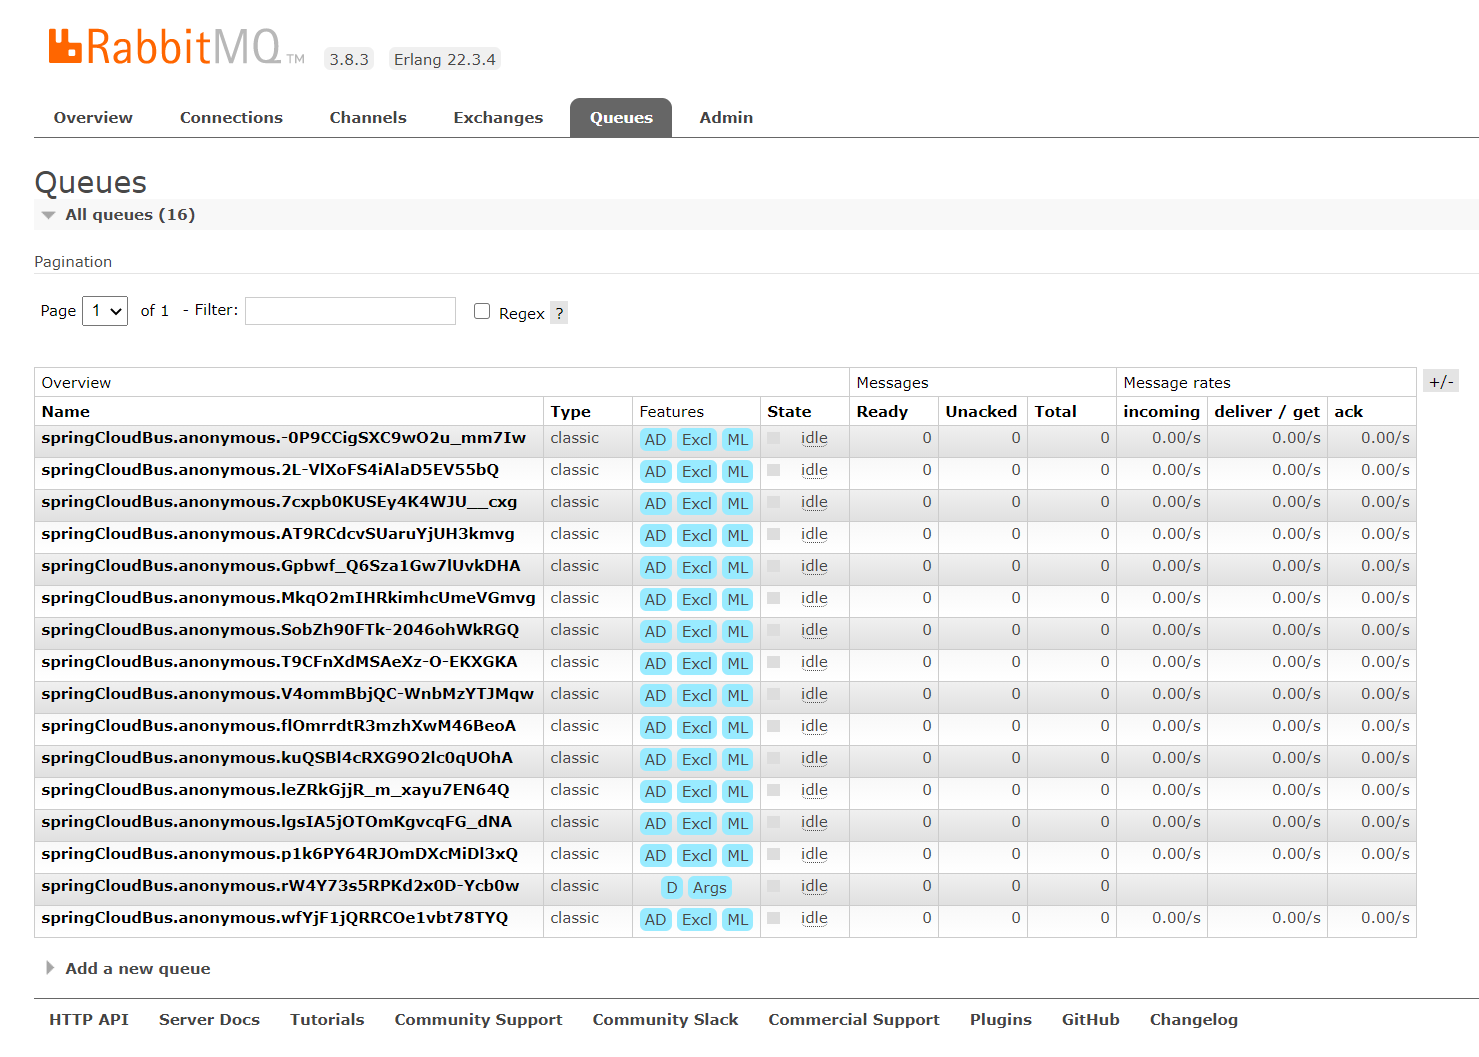
Task: Click the Excl badge on the 2L-VlXoFS4iAlaD5EV55bQ queue
Action: click(696, 472)
